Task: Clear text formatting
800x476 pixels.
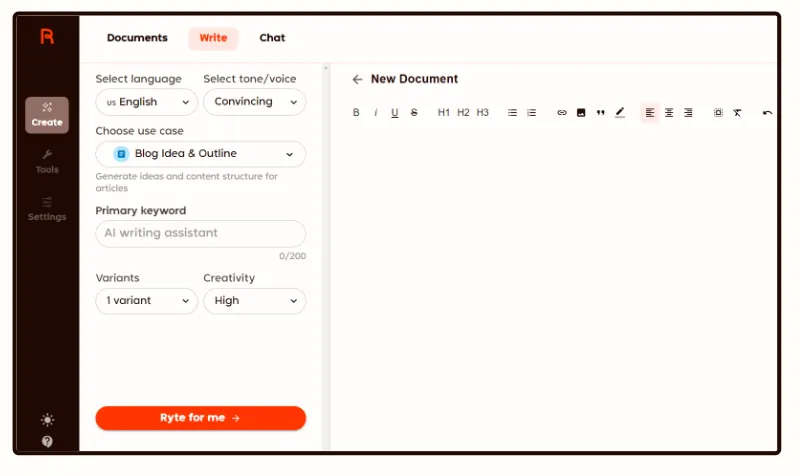Action: [737, 113]
